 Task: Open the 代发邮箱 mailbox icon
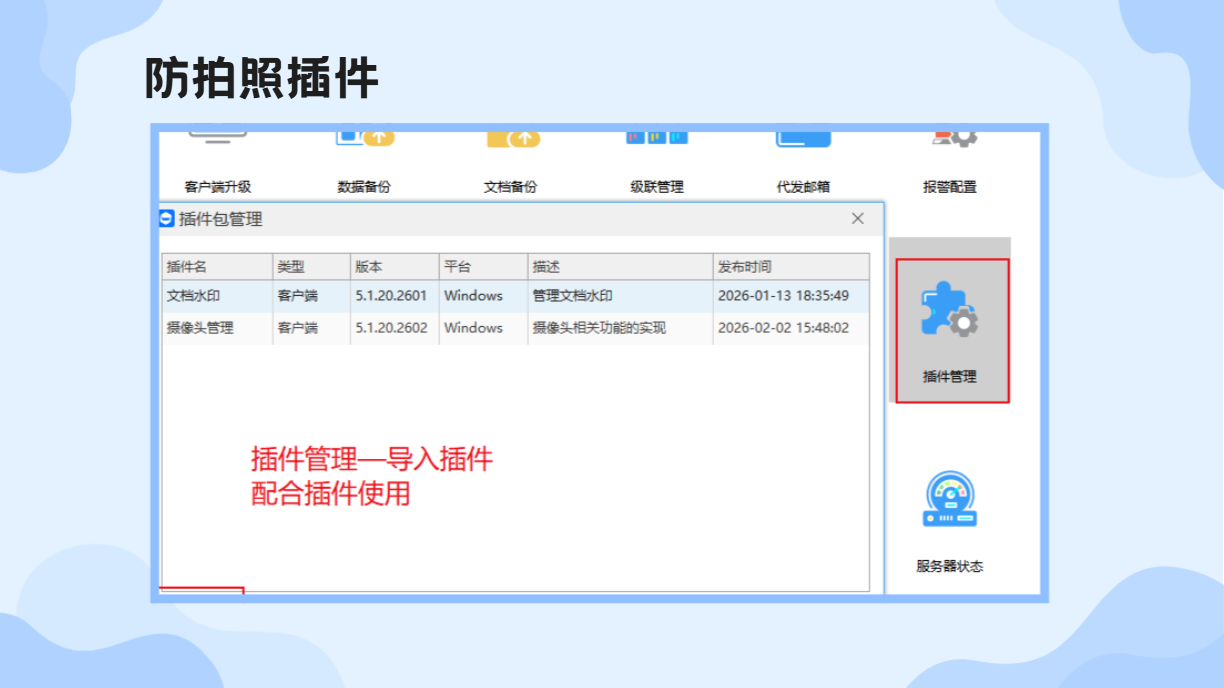pos(803,139)
